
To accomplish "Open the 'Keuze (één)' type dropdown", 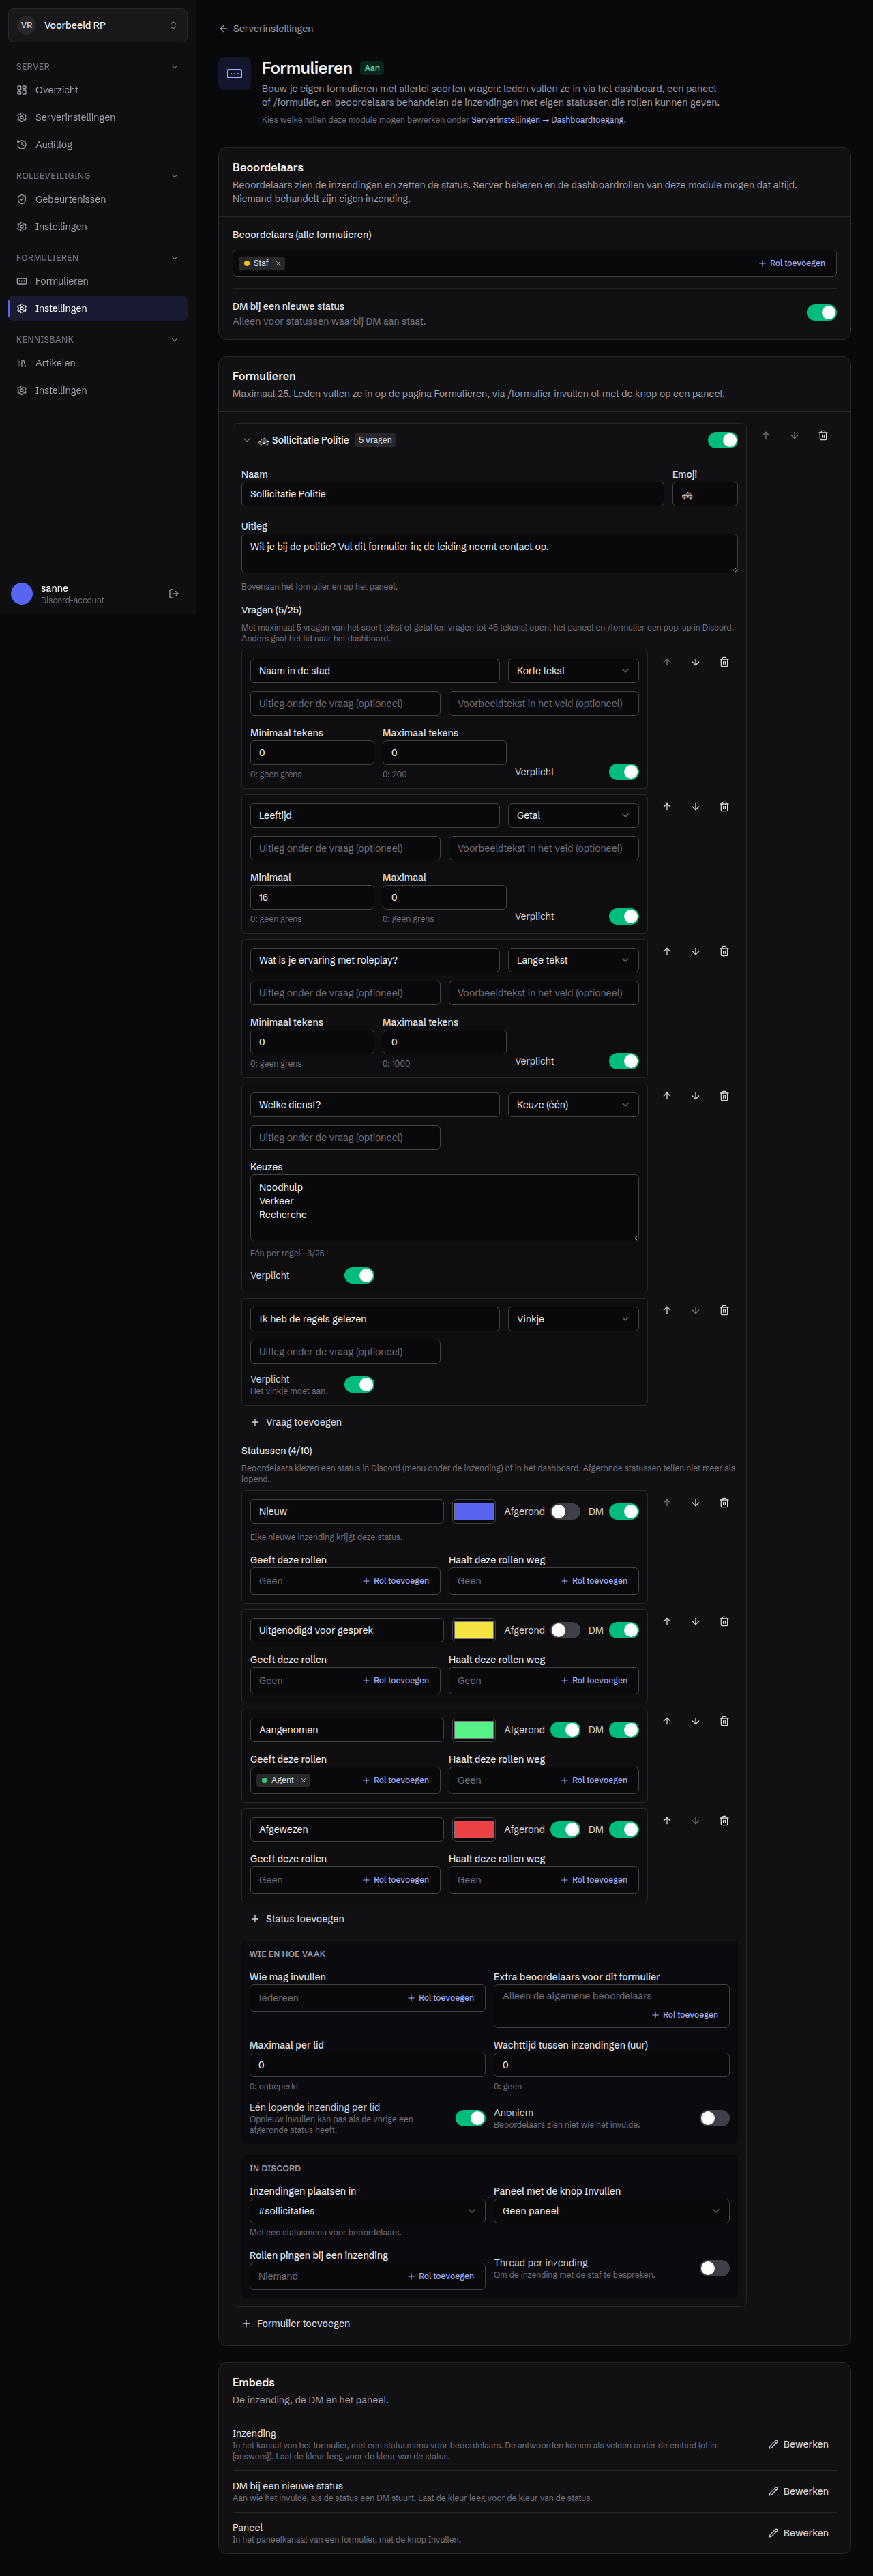I will pos(573,1105).
